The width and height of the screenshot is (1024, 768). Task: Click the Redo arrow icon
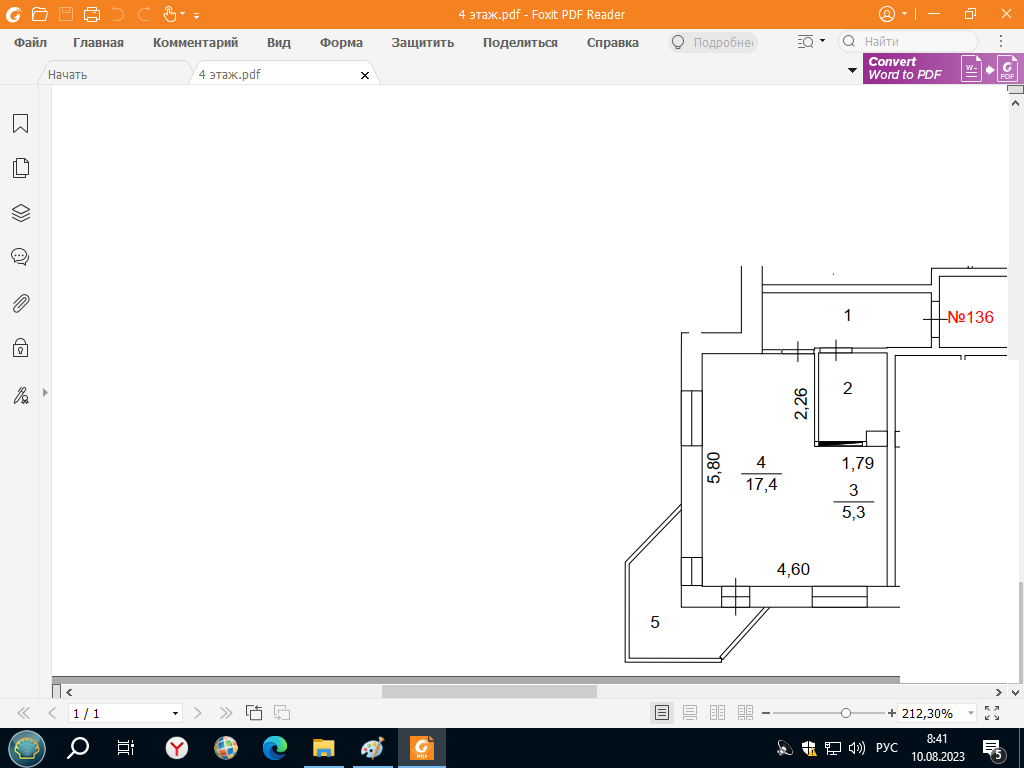[x=144, y=14]
